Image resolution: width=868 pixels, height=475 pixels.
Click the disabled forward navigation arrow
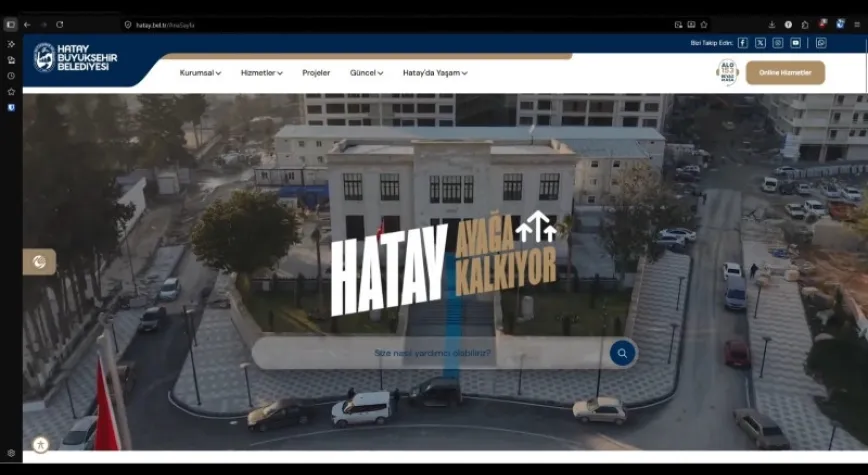pos(44,25)
